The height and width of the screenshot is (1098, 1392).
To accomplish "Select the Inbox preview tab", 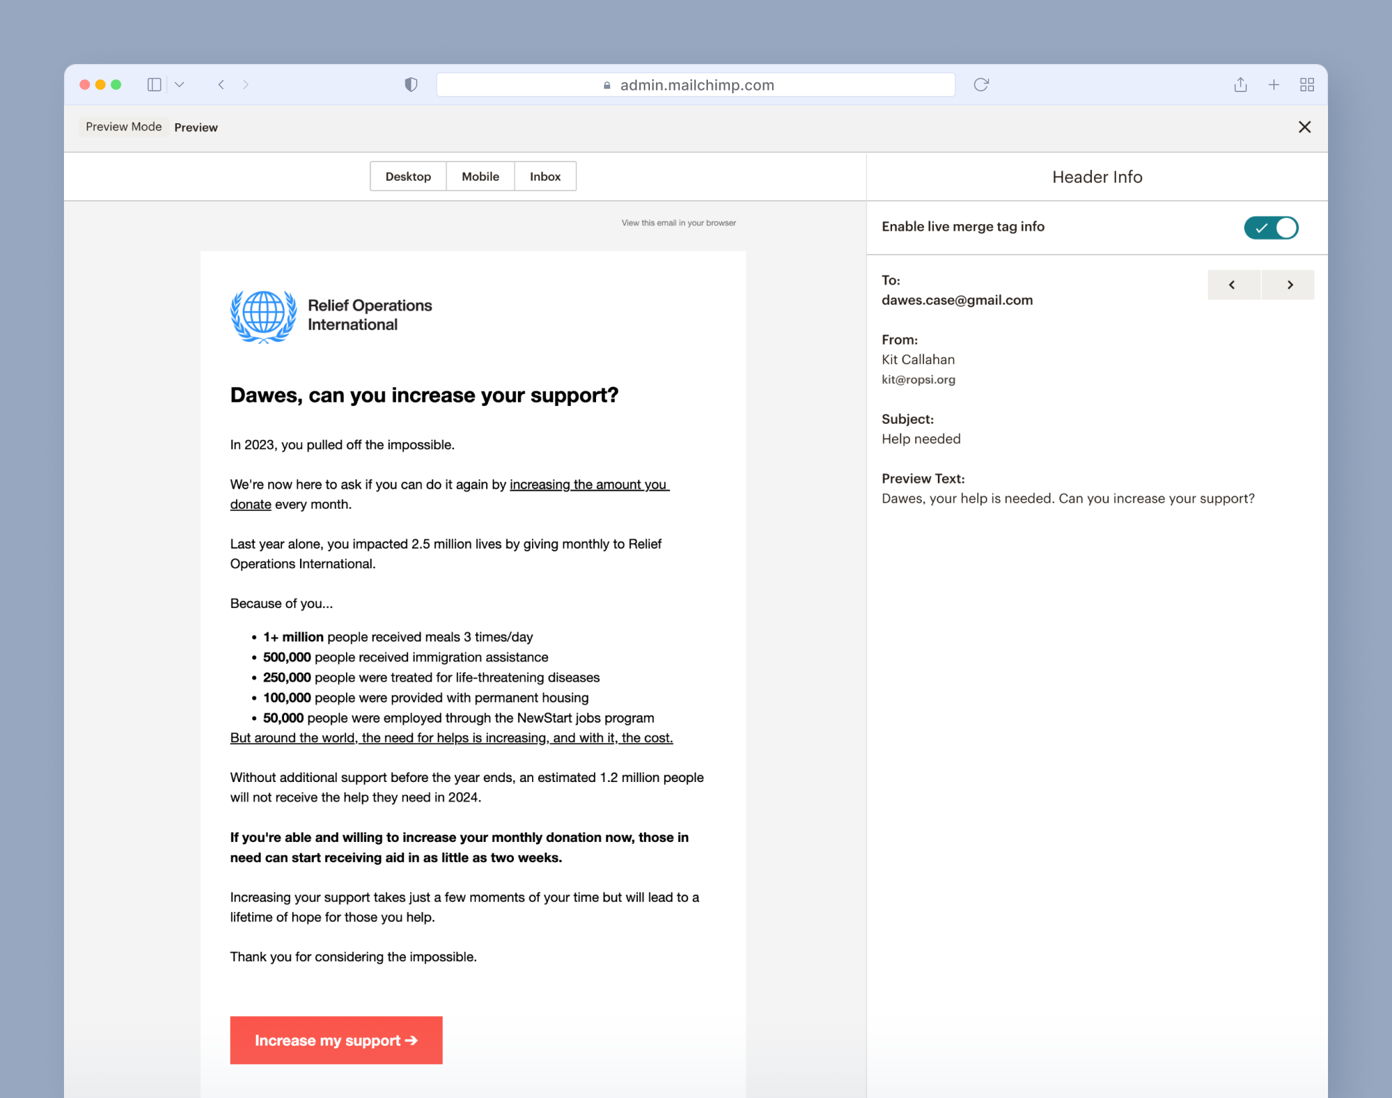I will [545, 177].
